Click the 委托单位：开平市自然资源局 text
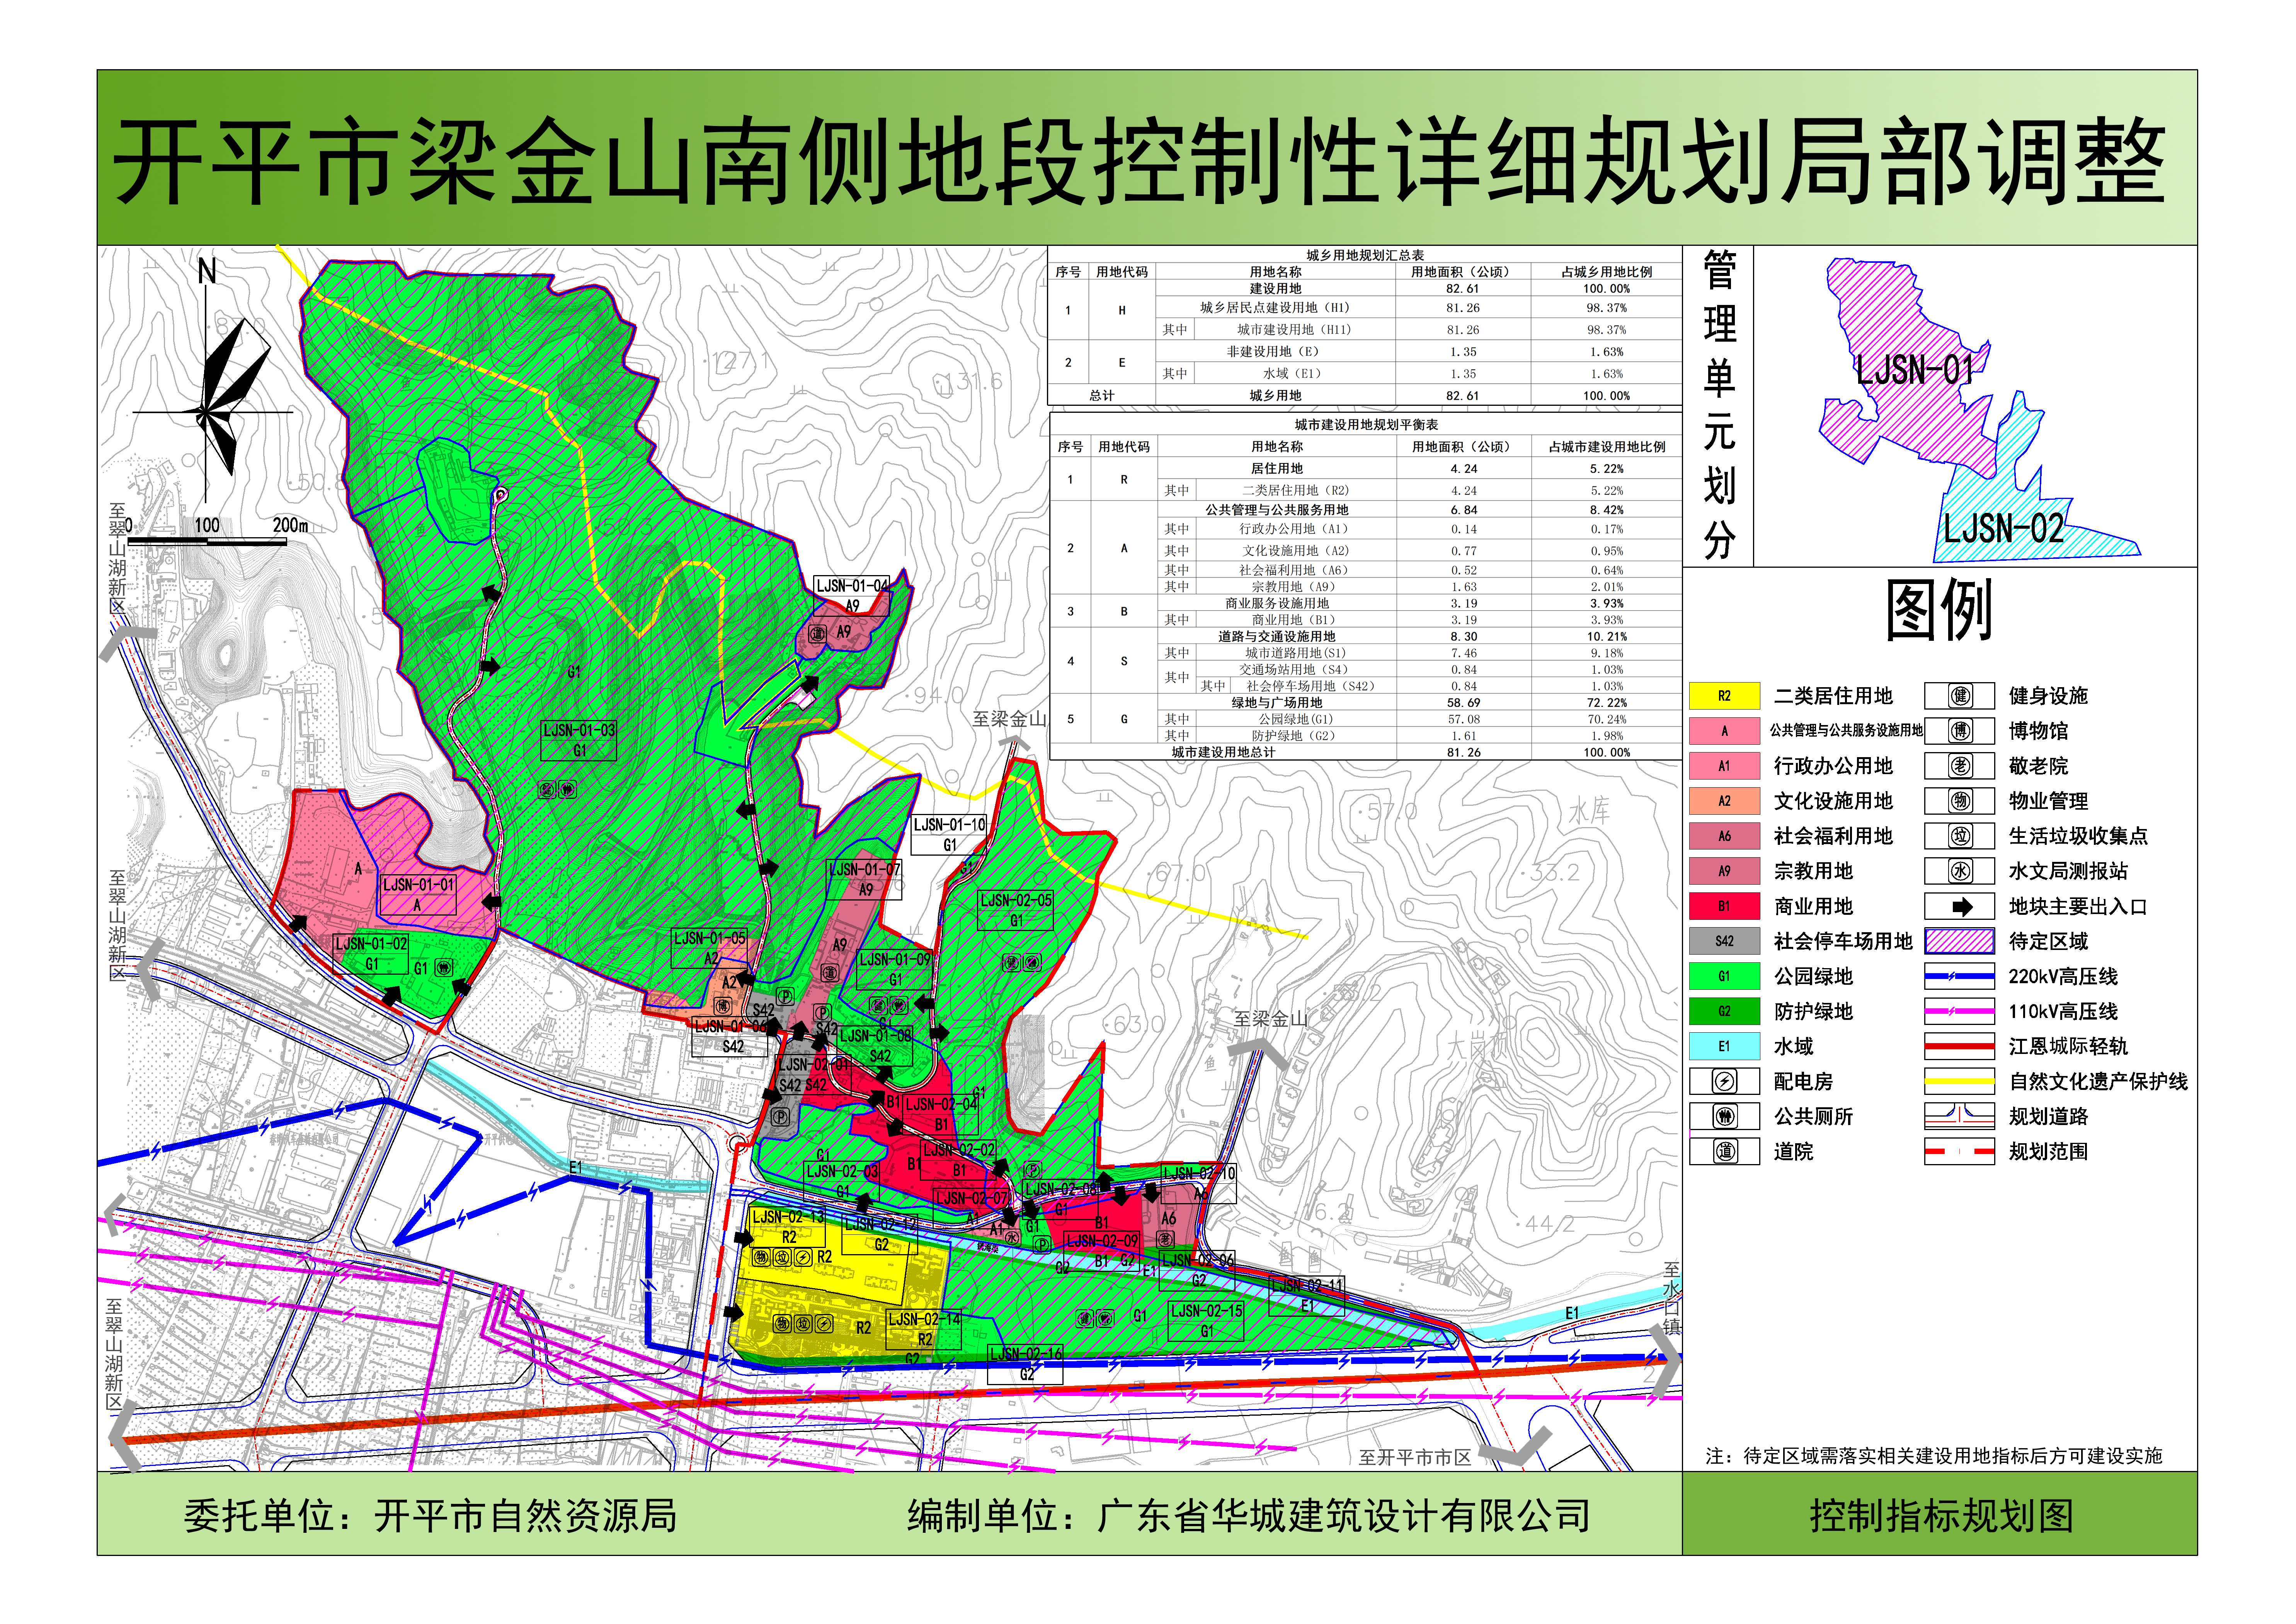The height and width of the screenshot is (1624, 2296). 430,1516
